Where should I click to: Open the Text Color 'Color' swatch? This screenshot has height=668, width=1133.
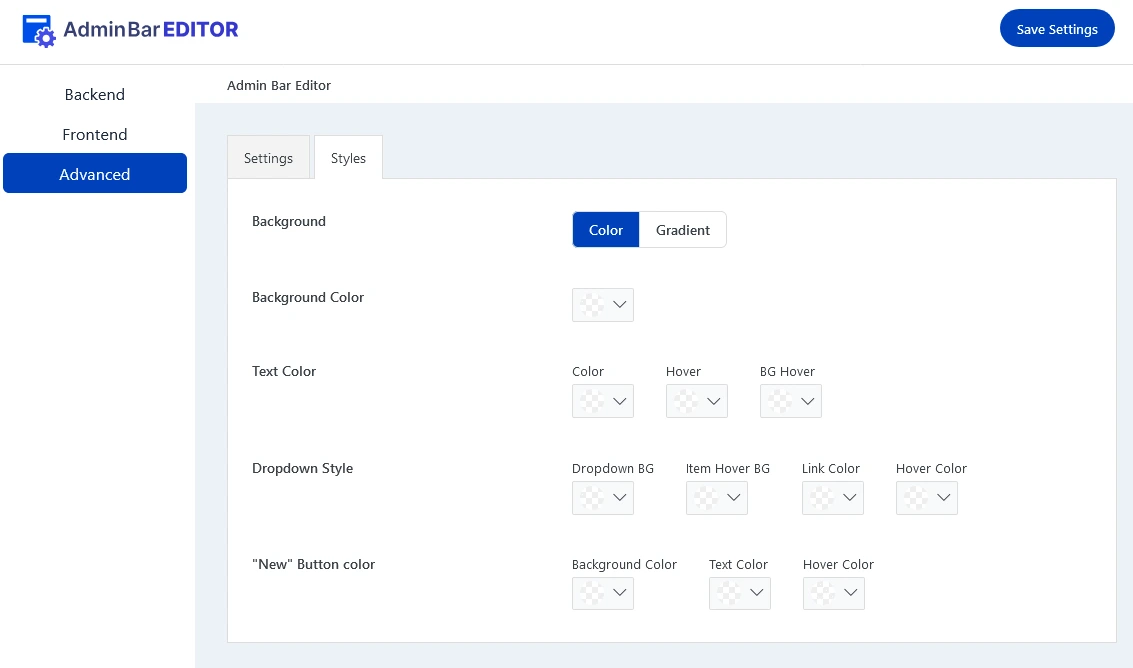(x=592, y=401)
